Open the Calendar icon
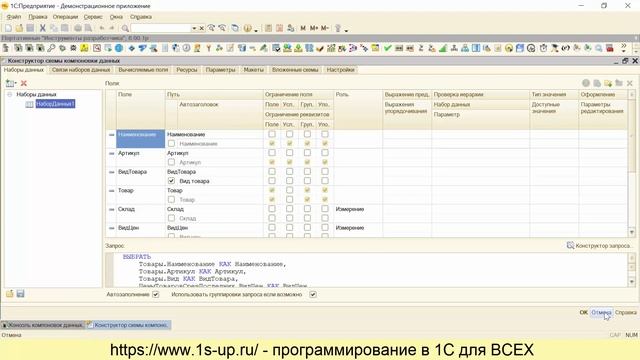The image size is (640, 360). pyautogui.click(x=280, y=28)
